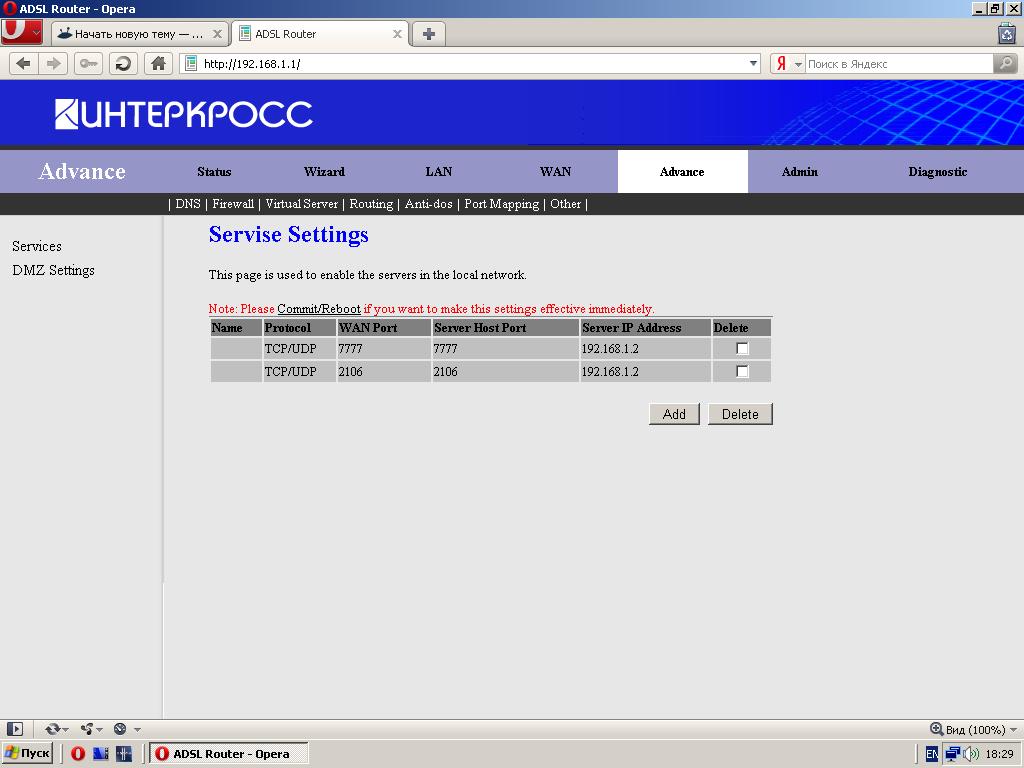Click the Add button

(674, 414)
